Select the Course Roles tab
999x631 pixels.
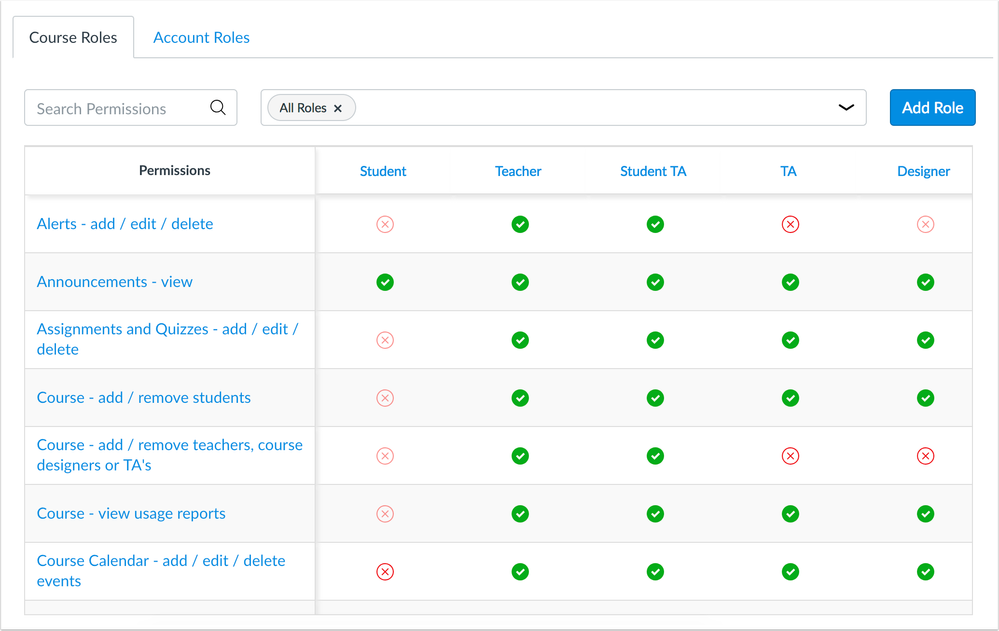coord(72,36)
